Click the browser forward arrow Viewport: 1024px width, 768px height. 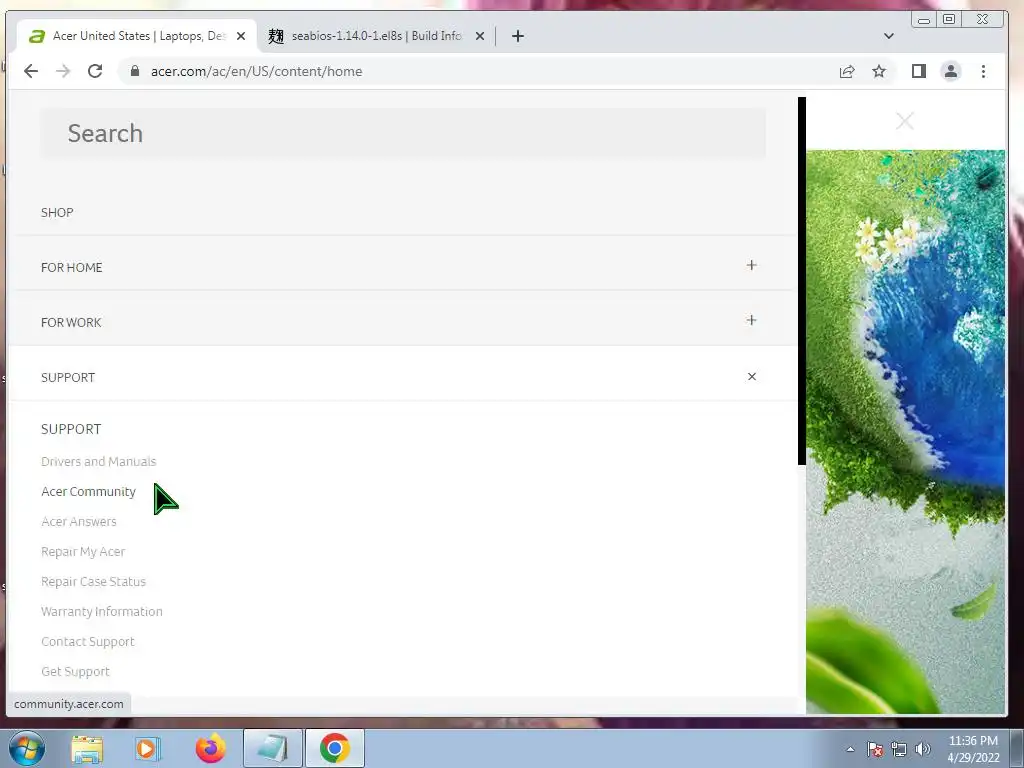[x=63, y=71]
